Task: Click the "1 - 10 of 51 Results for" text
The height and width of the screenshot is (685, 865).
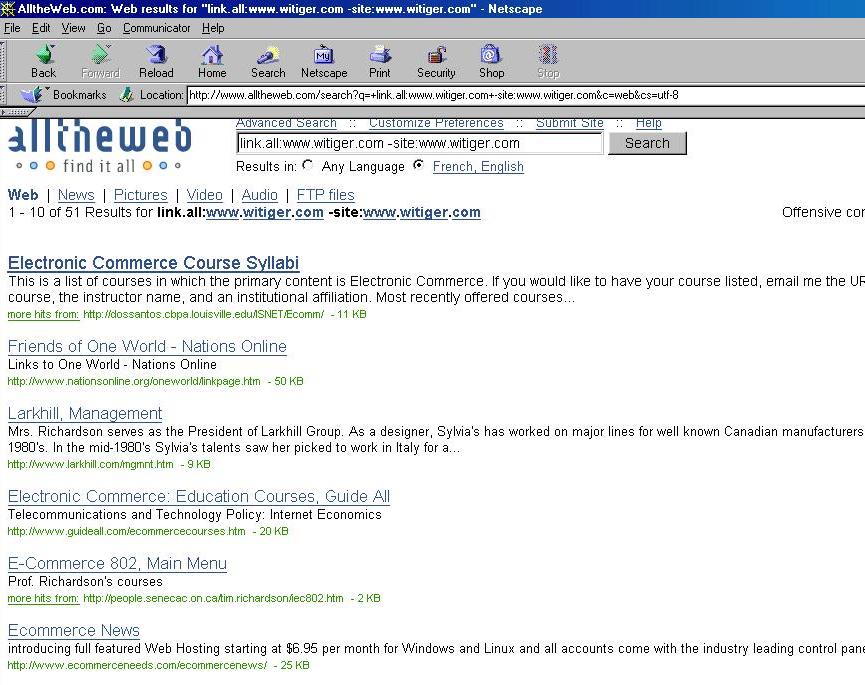Action: click(81, 212)
